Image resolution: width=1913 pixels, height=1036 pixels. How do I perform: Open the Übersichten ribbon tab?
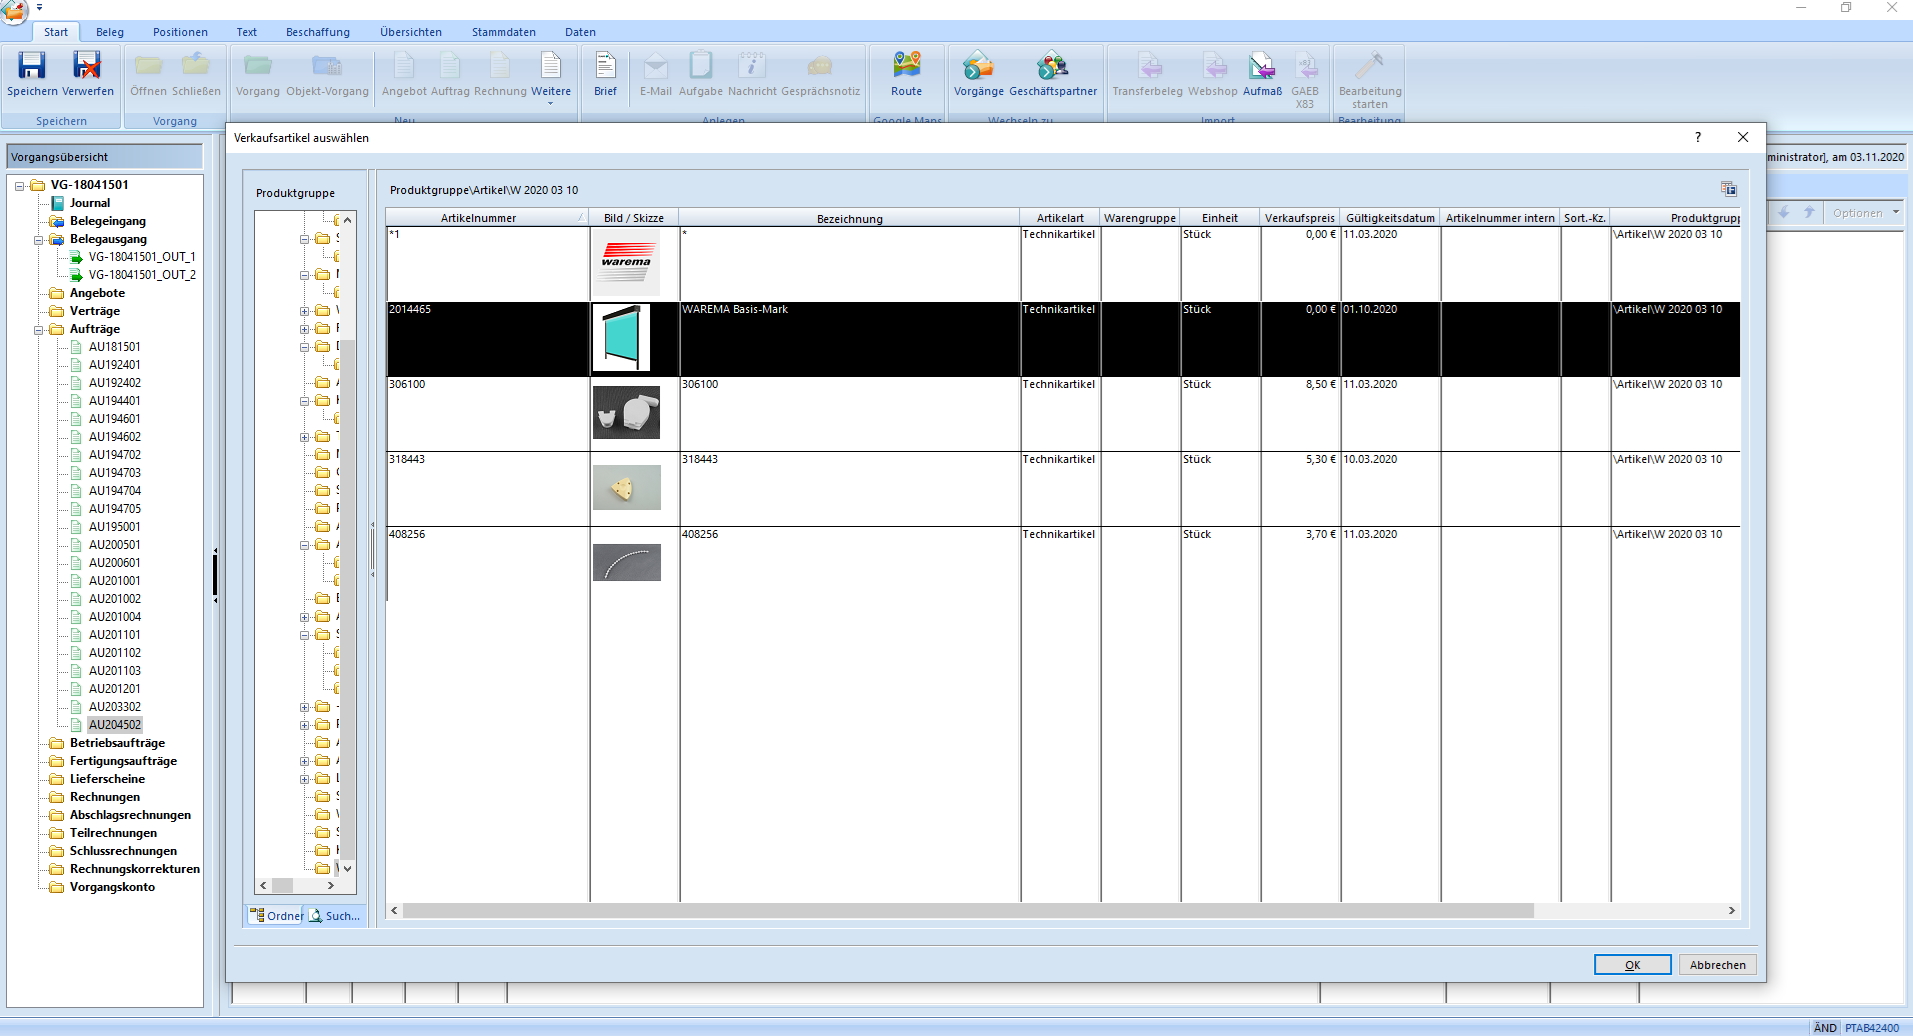pos(411,32)
